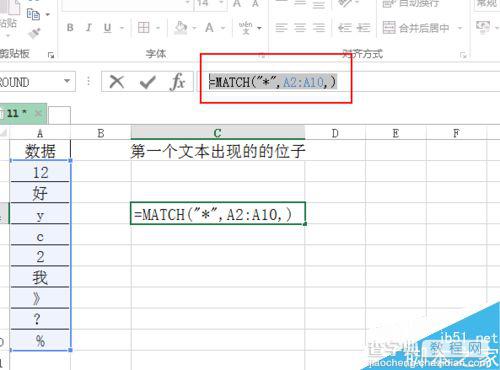Viewport: 500px width, 370px height.
Task: Apply cell borders icon
Action: [144, 28]
